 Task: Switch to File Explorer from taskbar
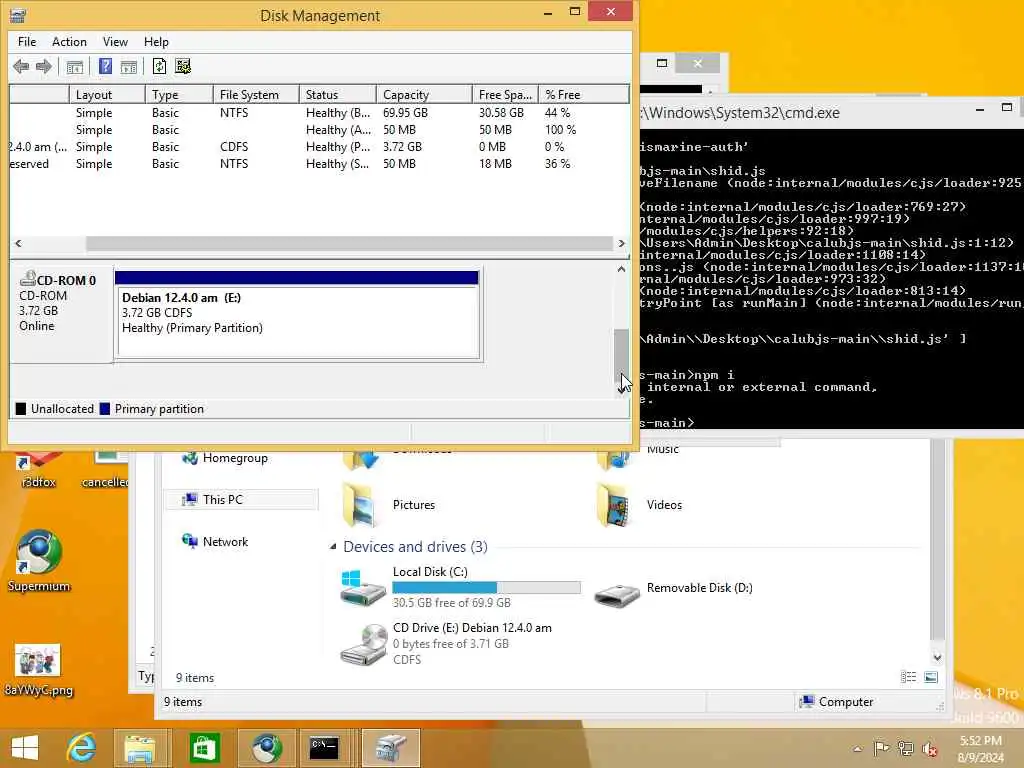coord(140,748)
